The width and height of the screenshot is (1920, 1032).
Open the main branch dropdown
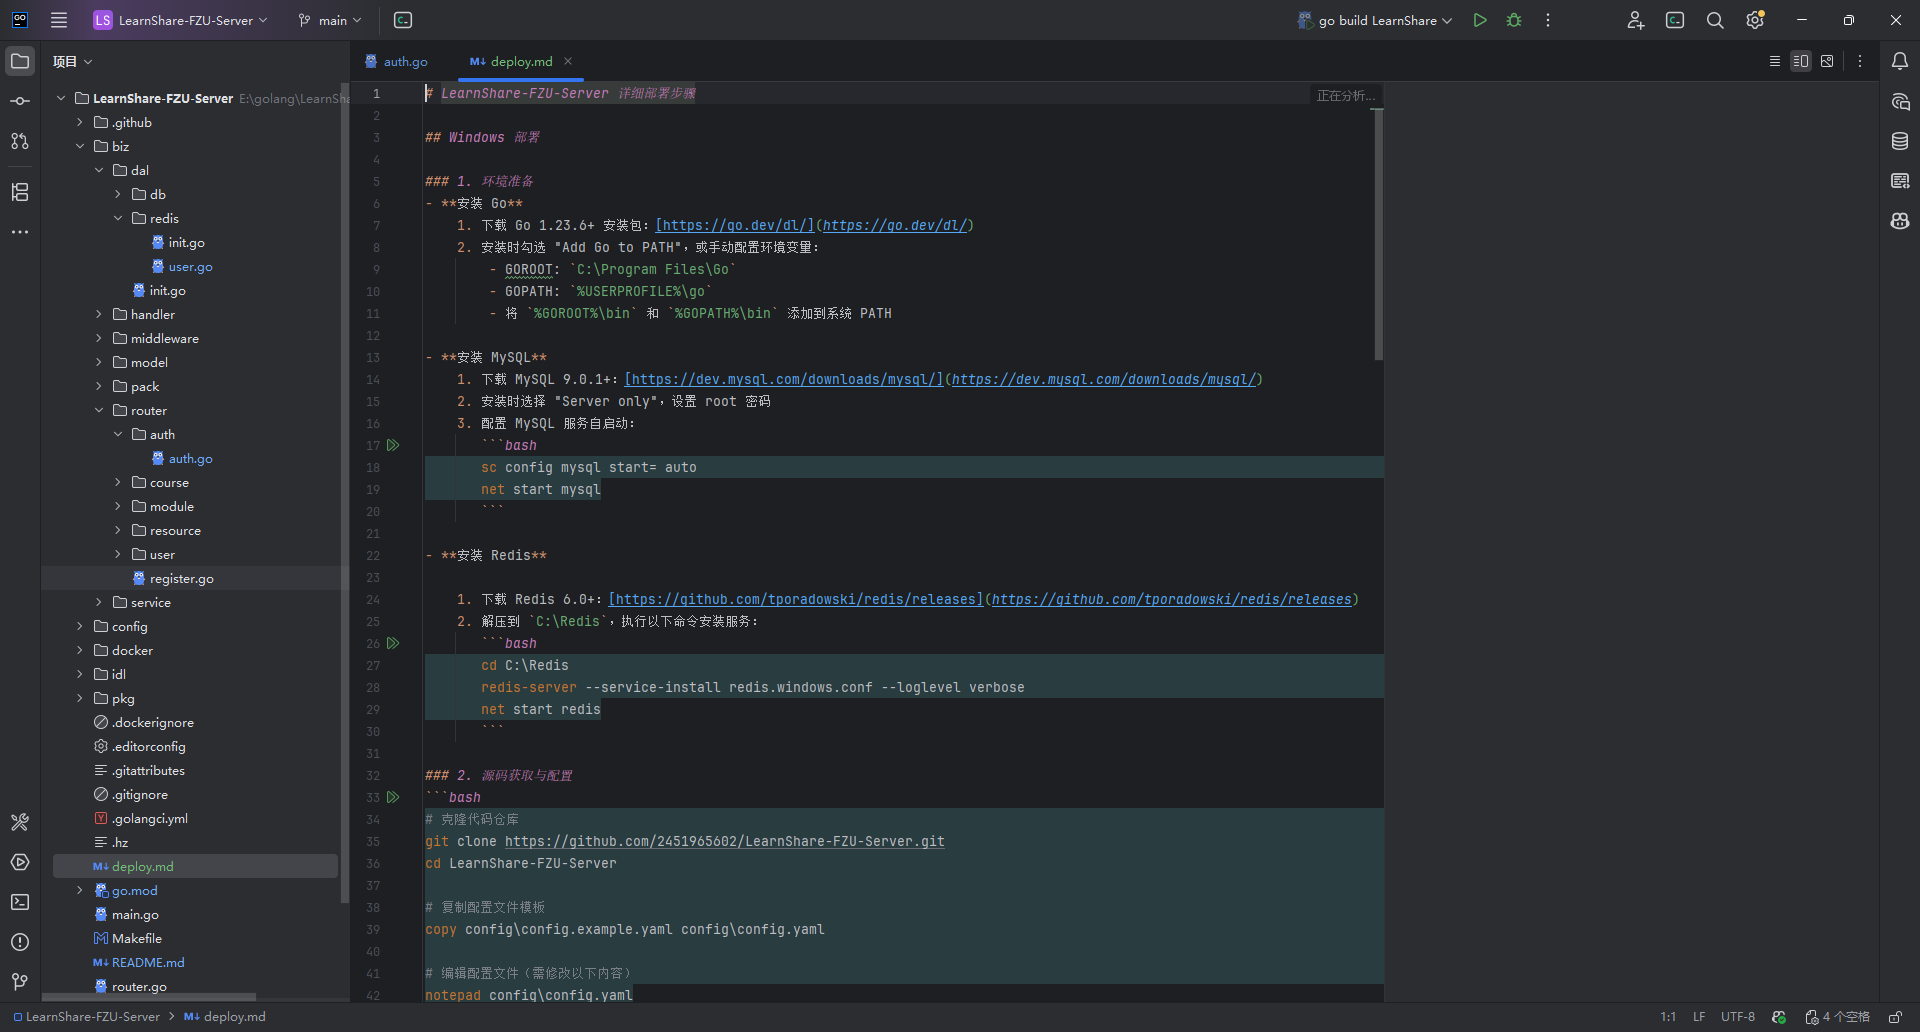[x=330, y=20]
